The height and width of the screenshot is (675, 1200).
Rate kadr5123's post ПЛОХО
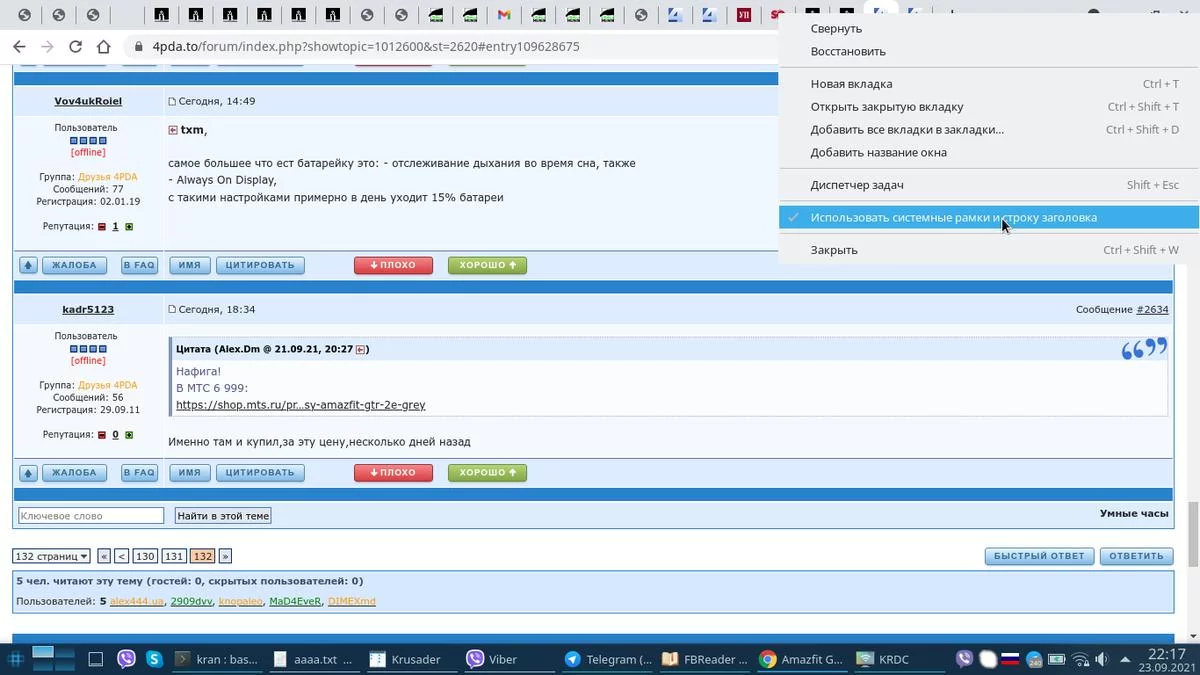393,473
